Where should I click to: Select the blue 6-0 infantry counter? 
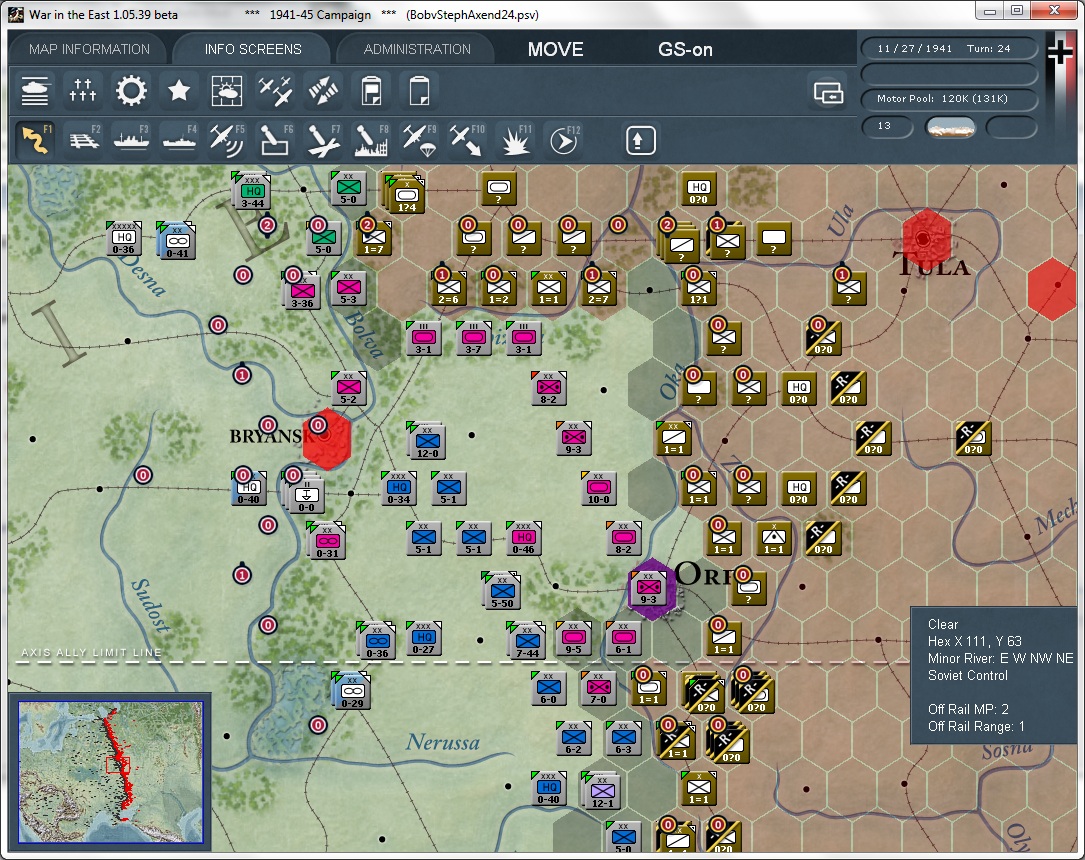(x=549, y=688)
